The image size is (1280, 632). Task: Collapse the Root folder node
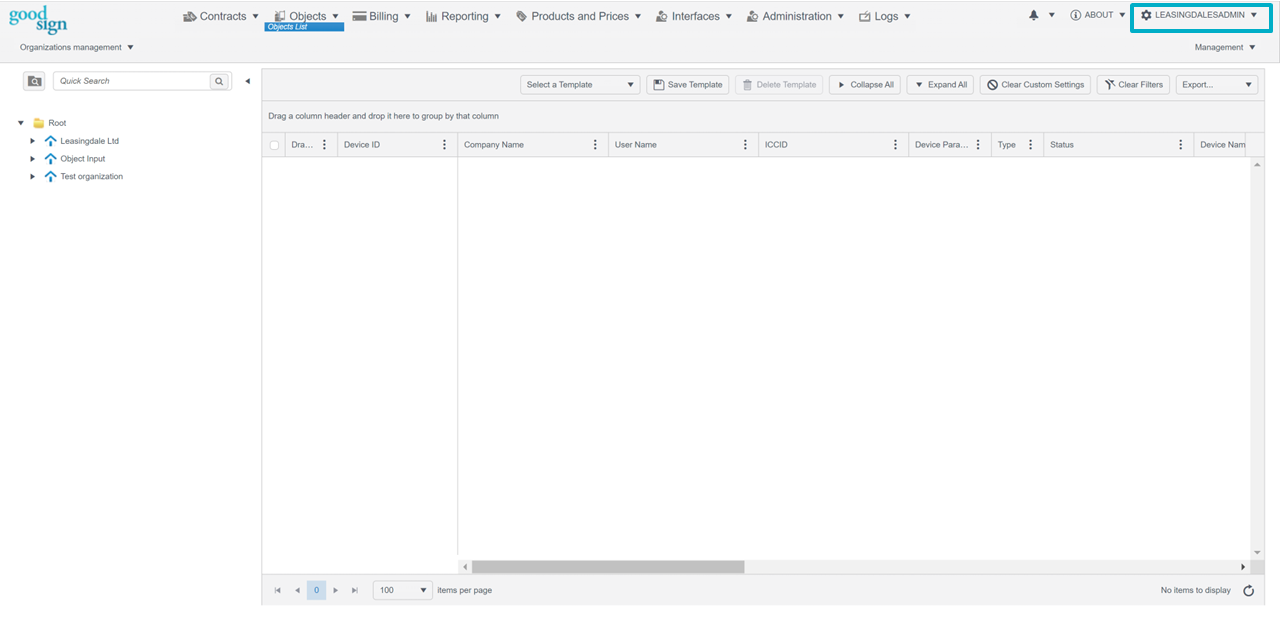pyautogui.click(x=21, y=123)
